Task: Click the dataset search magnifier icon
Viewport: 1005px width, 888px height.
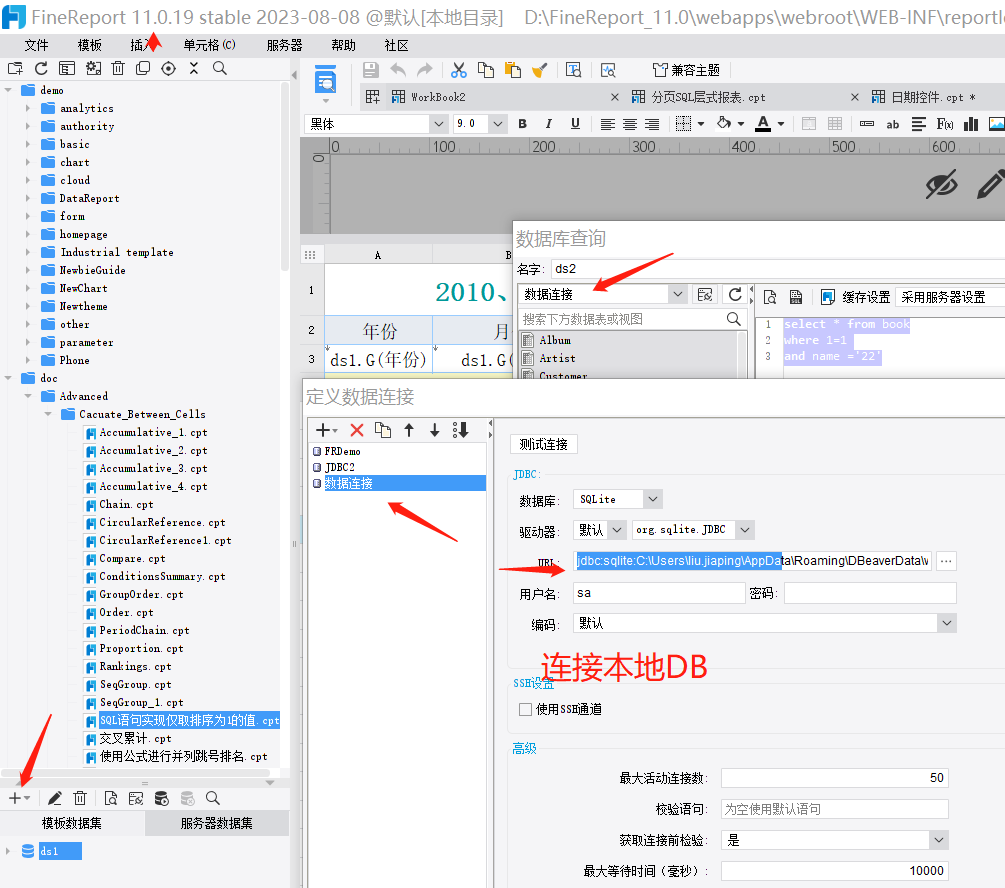Action: pyautogui.click(x=213, y=798)
